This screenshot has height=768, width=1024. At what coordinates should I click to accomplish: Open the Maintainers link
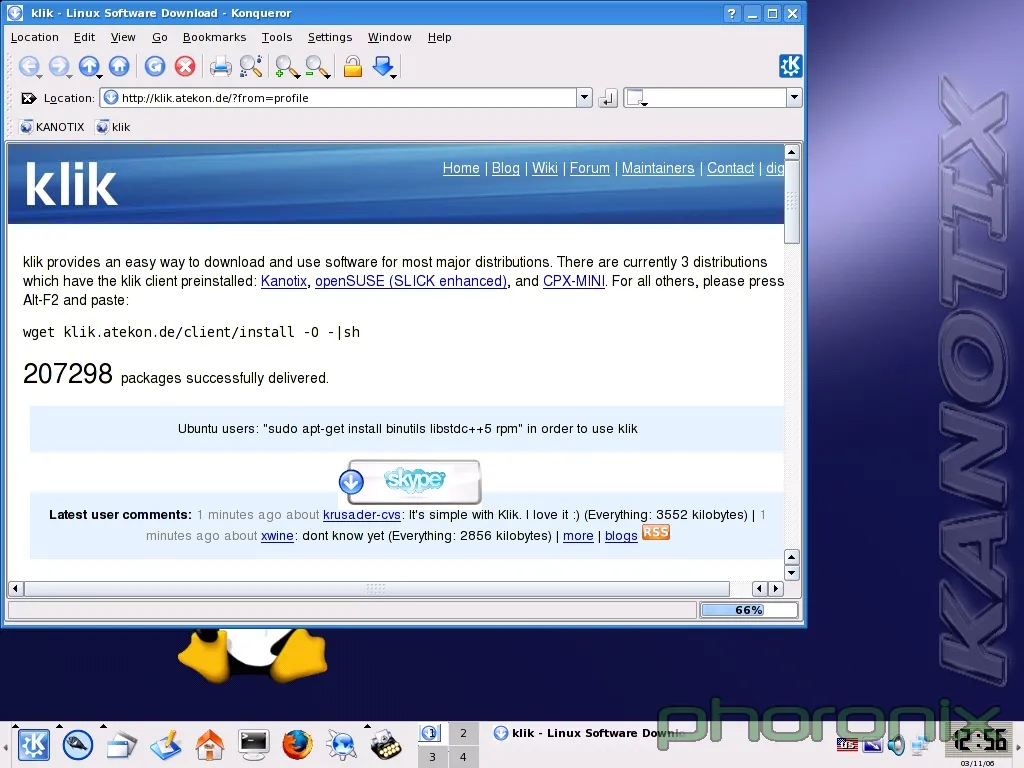tap(658, 168)
